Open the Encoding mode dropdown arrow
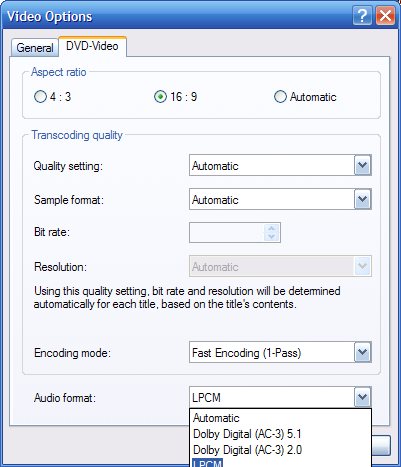401x467 pixels. (x=362, y=352)
